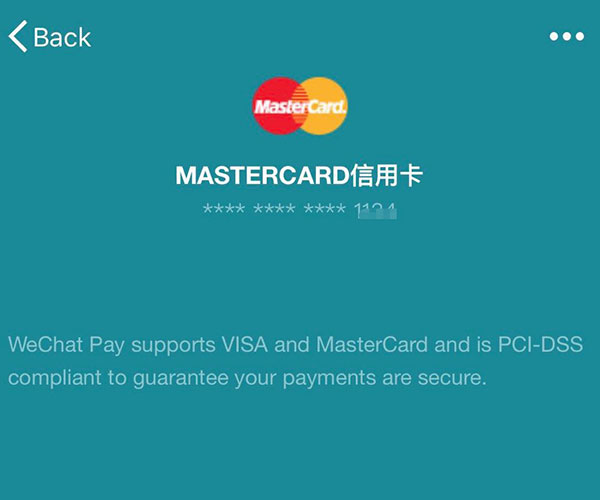The height and width of the screenshot is (500, 600).
Task: Click the 信用卡 Chinese characters in the title
Action: 387,176
